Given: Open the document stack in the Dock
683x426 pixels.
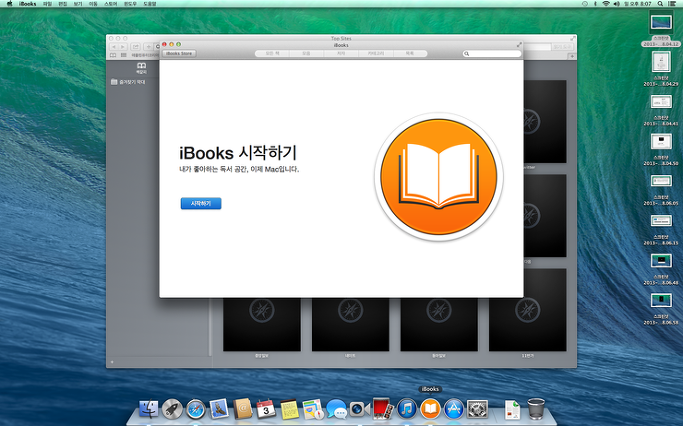Looking at the screenshot, I should tap(512, 409).
